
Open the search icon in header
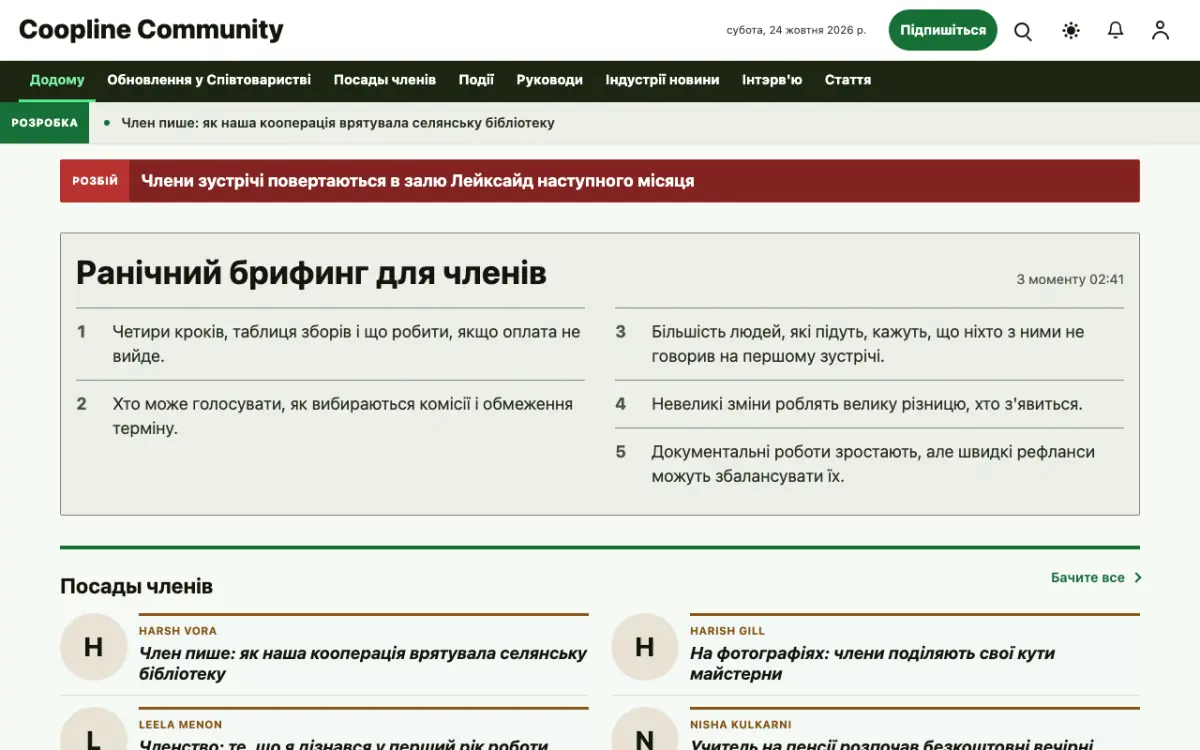(x=1023, y=31)
